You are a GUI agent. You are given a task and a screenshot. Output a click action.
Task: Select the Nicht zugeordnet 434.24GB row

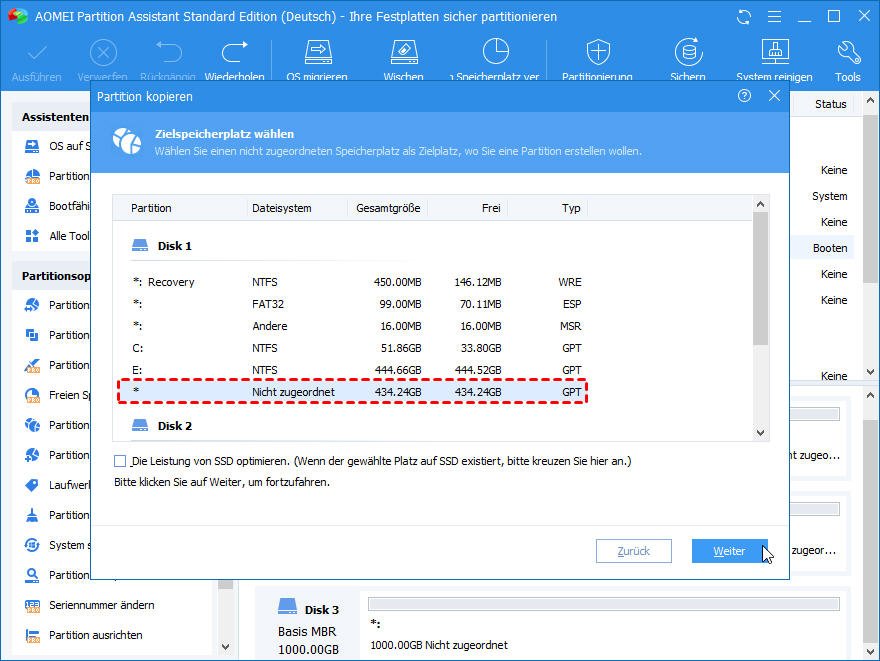[x=352, y=392]
